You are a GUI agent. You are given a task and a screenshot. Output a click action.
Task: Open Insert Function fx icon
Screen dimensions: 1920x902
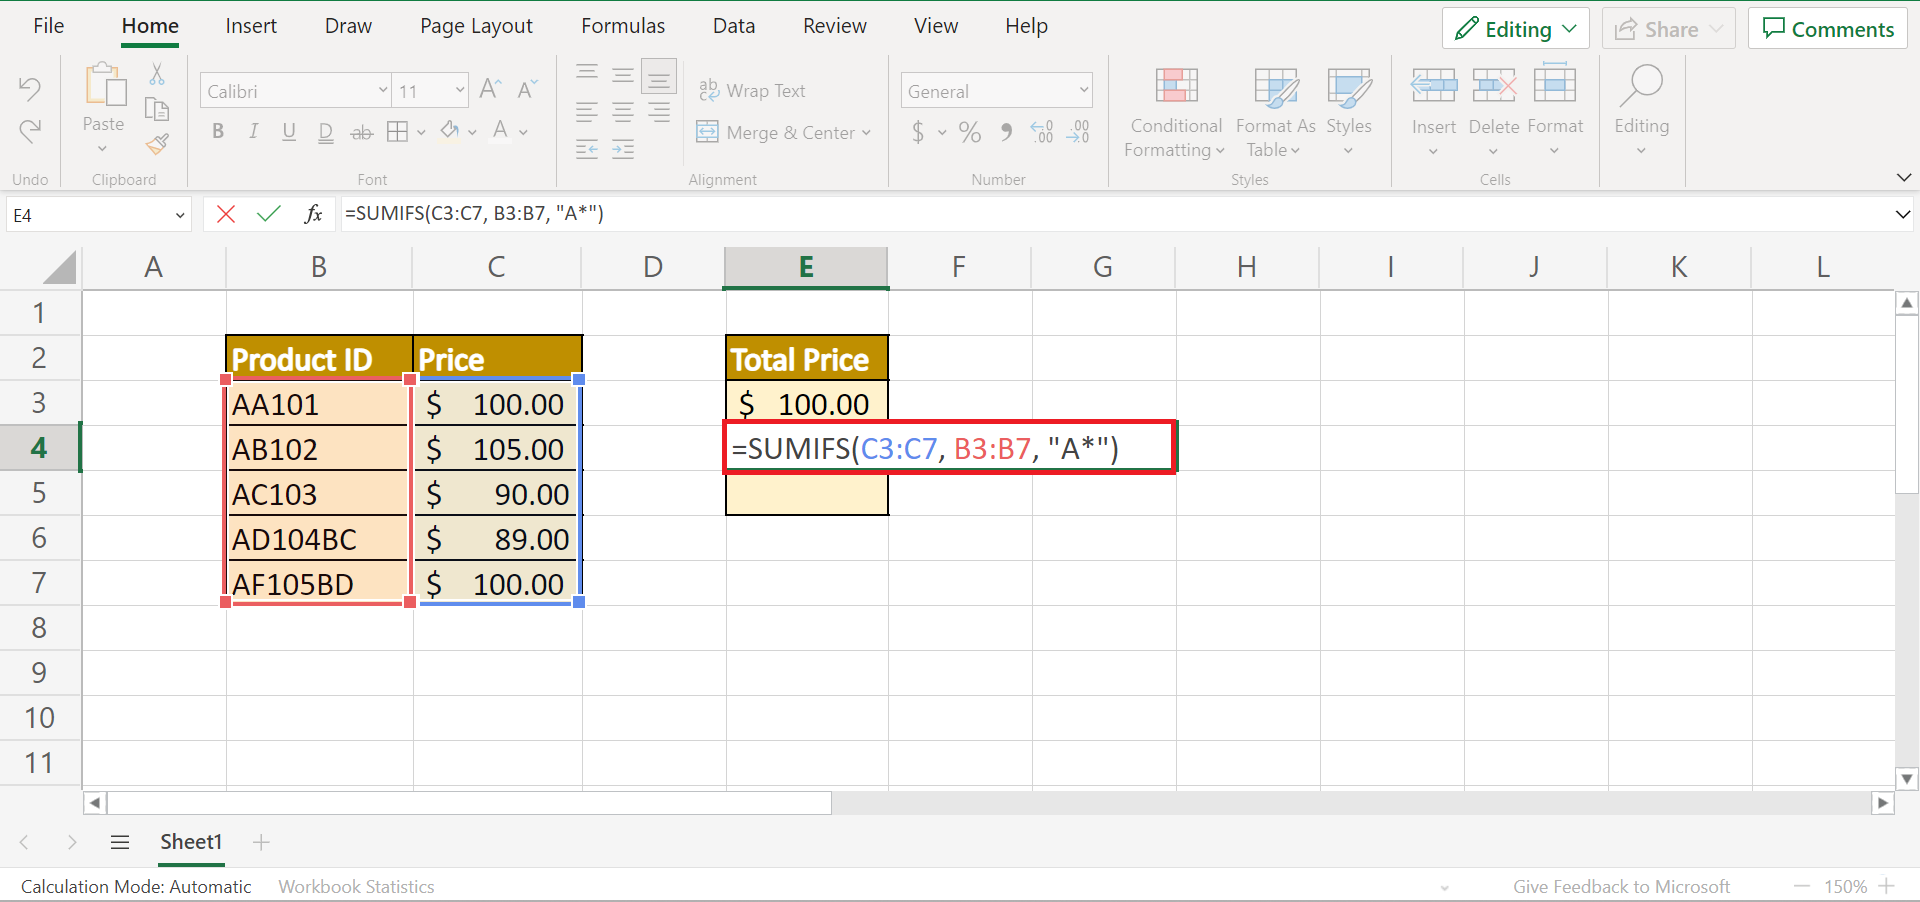click(313, 214)
